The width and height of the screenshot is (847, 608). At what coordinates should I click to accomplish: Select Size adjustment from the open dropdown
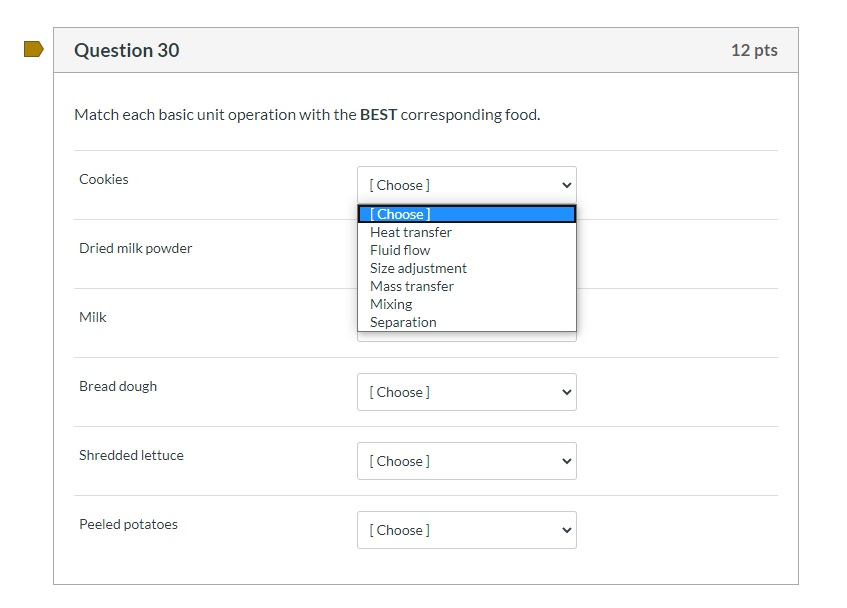418,268
